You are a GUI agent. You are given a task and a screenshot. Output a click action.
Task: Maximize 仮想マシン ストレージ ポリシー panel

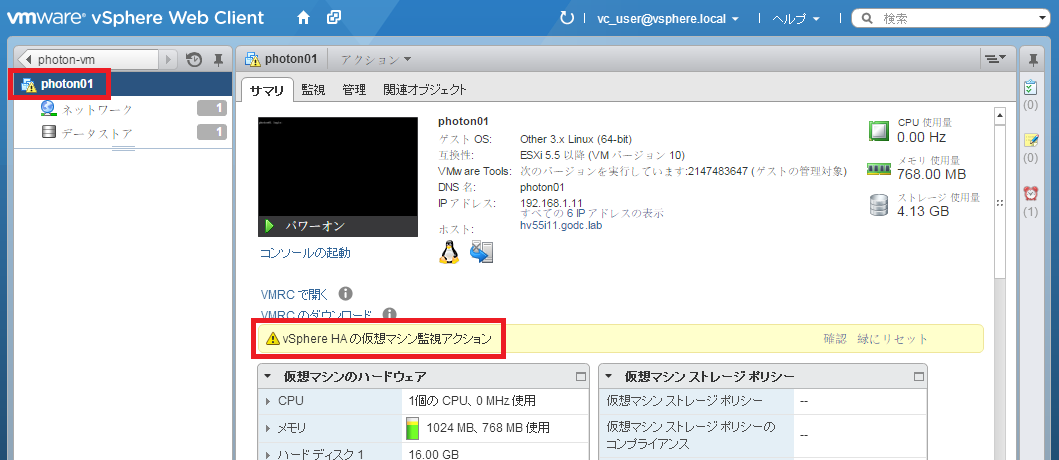coord(919,376)
